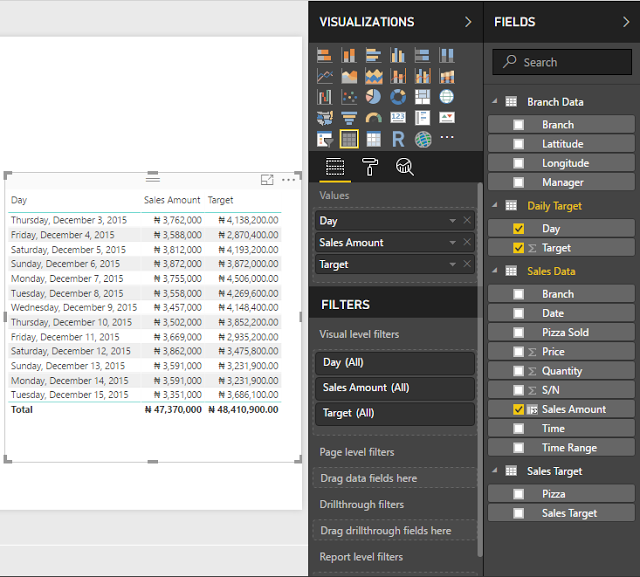Uncheck the Sales Amount field checkbox
Screen dimensions: 640x577
click(518, 409)
